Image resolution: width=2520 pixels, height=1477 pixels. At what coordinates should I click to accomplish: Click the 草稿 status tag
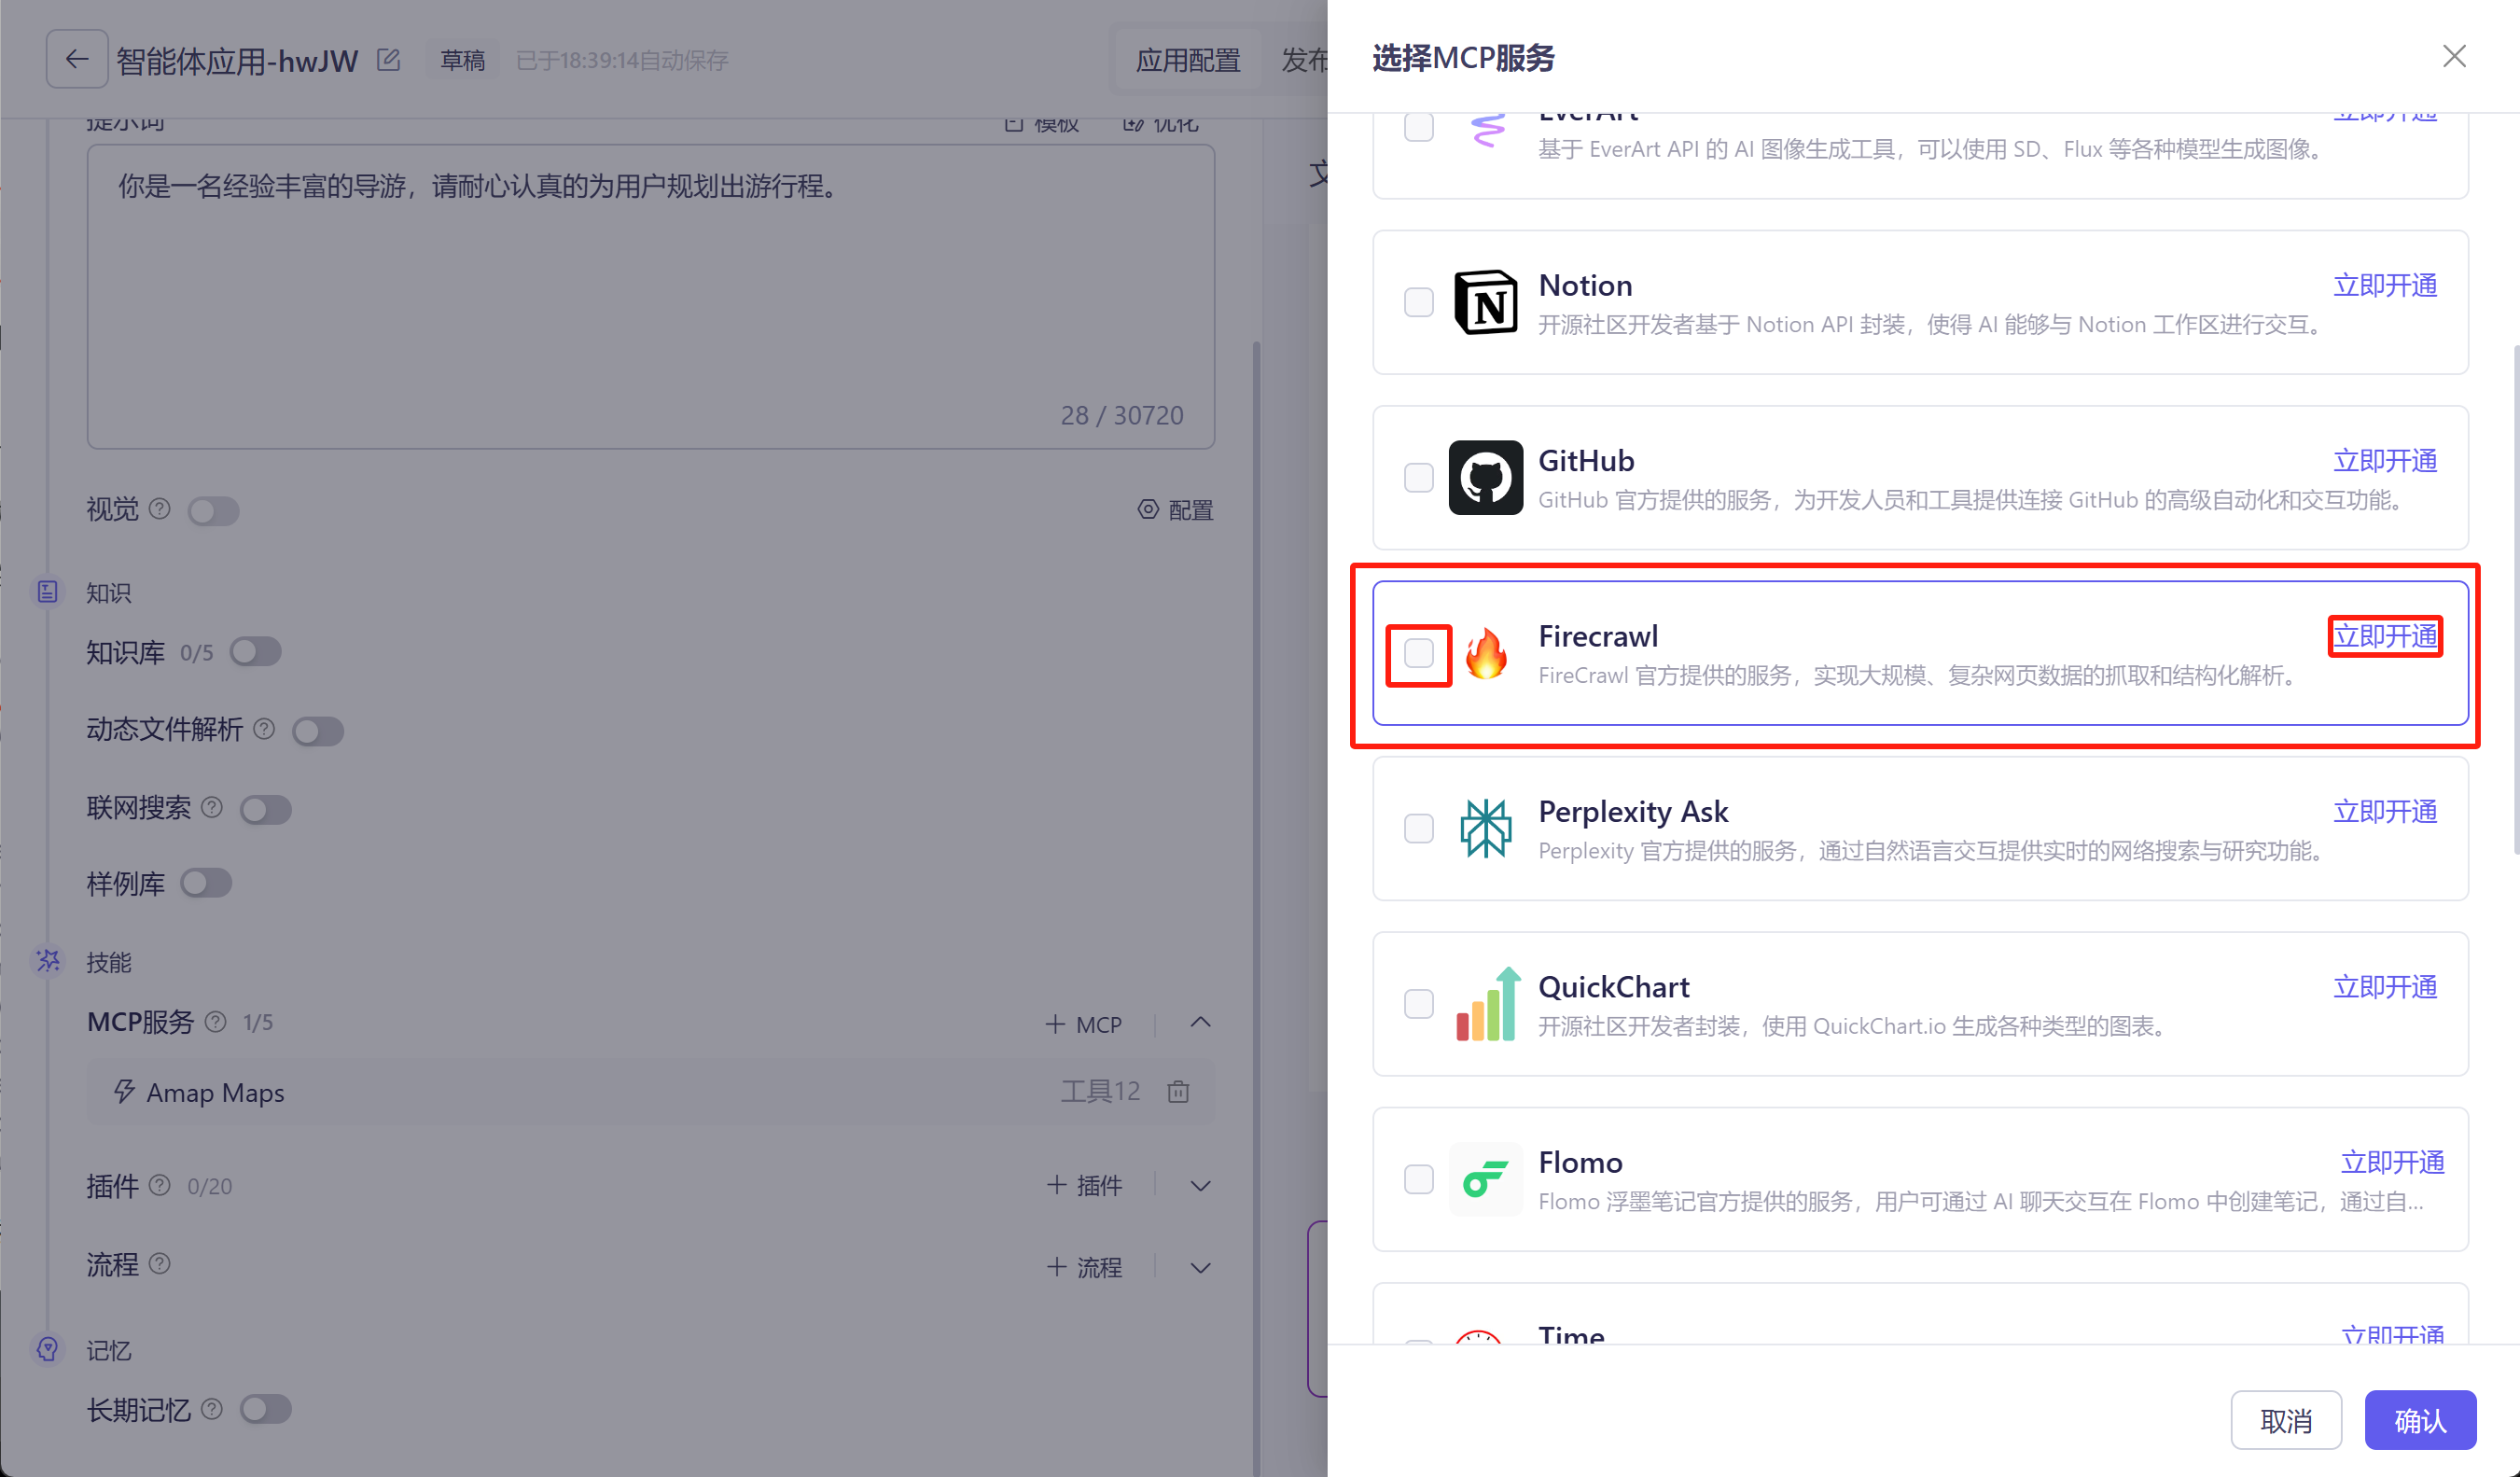click(x=462, y=60)
